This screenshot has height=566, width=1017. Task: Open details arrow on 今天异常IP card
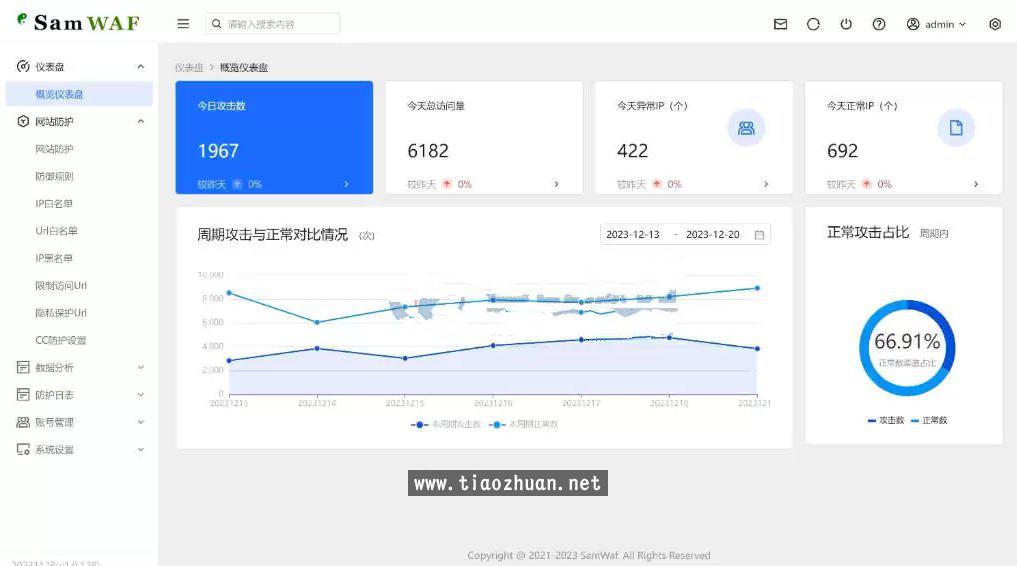(766, 184)
